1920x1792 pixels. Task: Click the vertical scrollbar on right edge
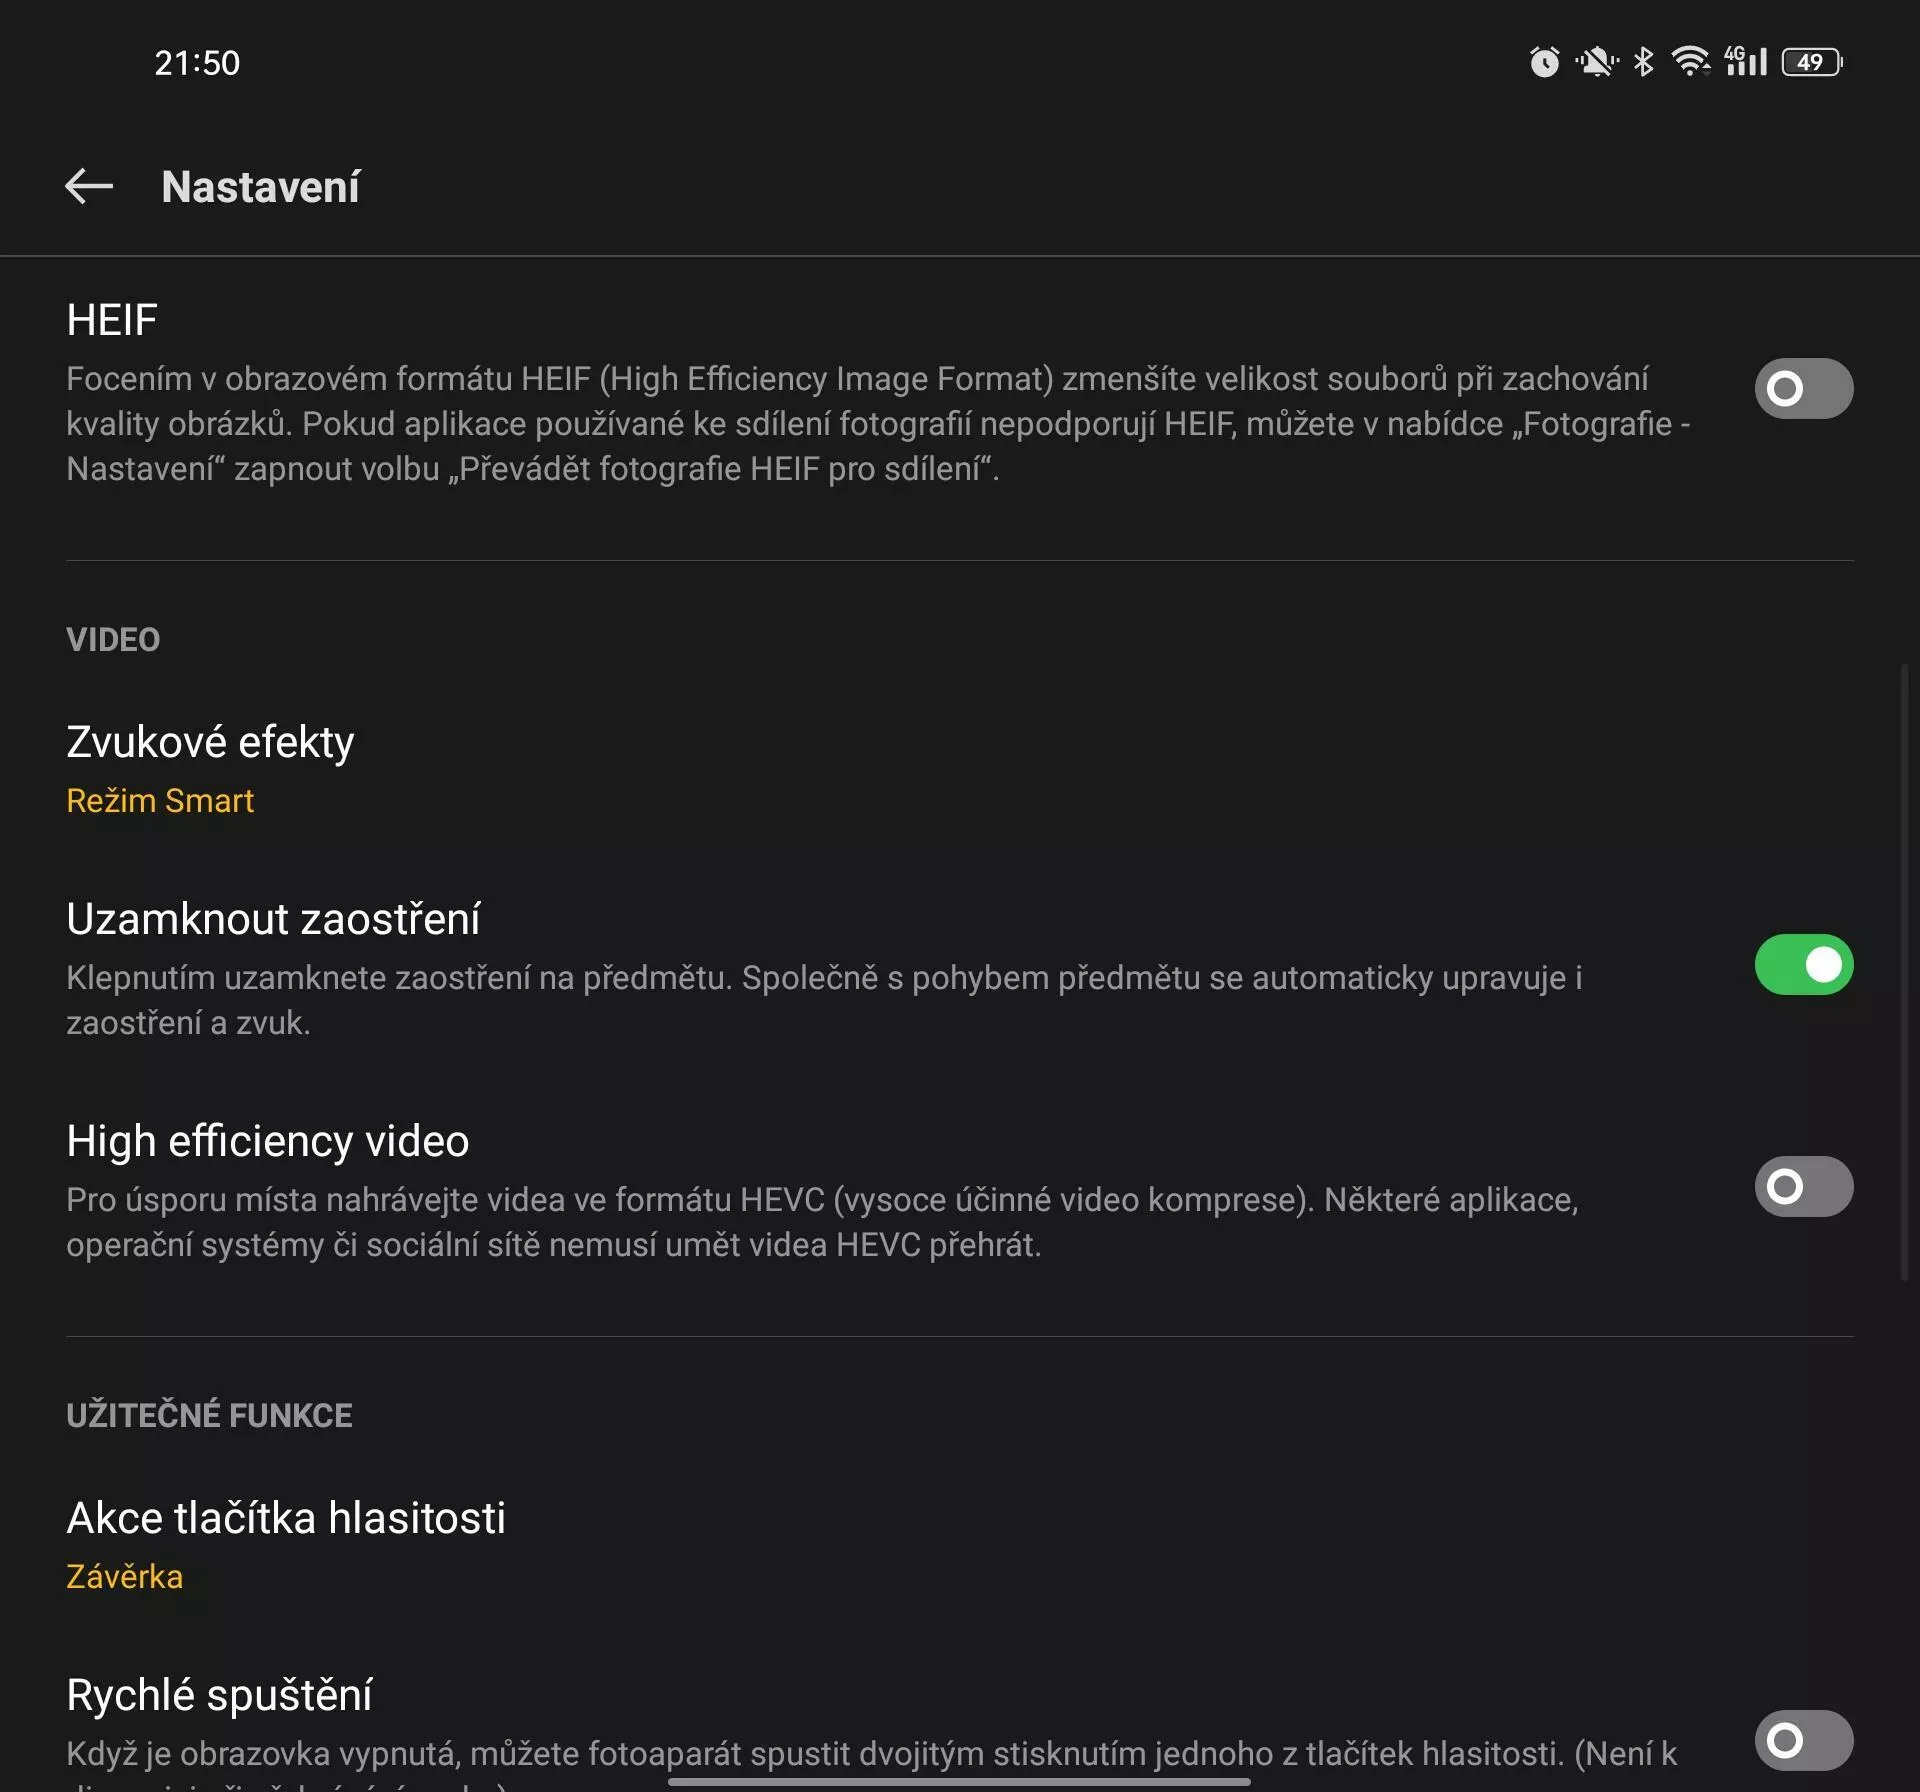[x=1904, y=970]
